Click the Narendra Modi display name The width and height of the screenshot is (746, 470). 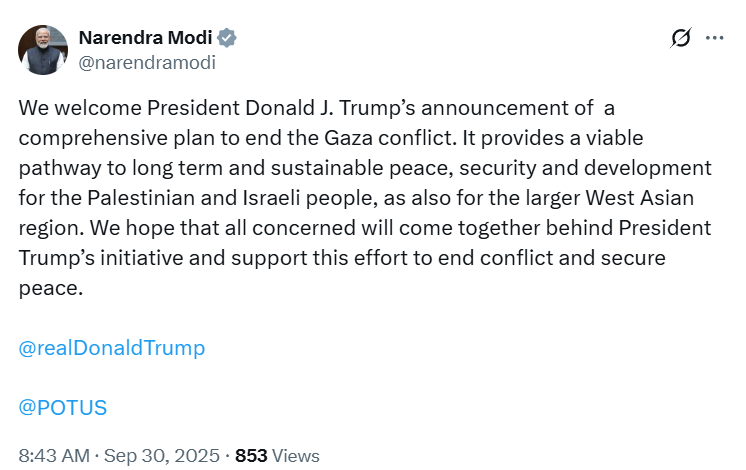(144, 39)
